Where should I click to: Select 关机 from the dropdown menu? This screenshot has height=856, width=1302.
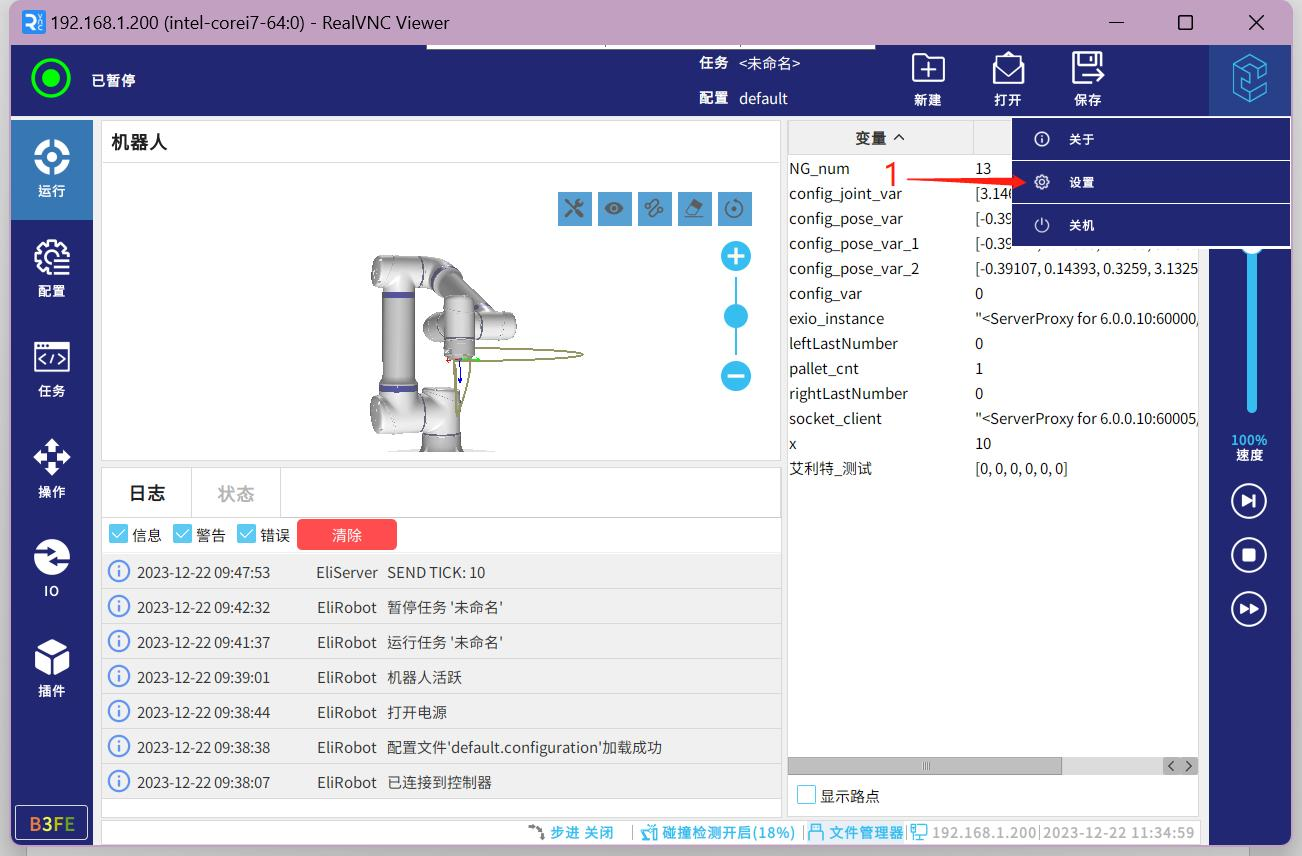(1081, 226)
